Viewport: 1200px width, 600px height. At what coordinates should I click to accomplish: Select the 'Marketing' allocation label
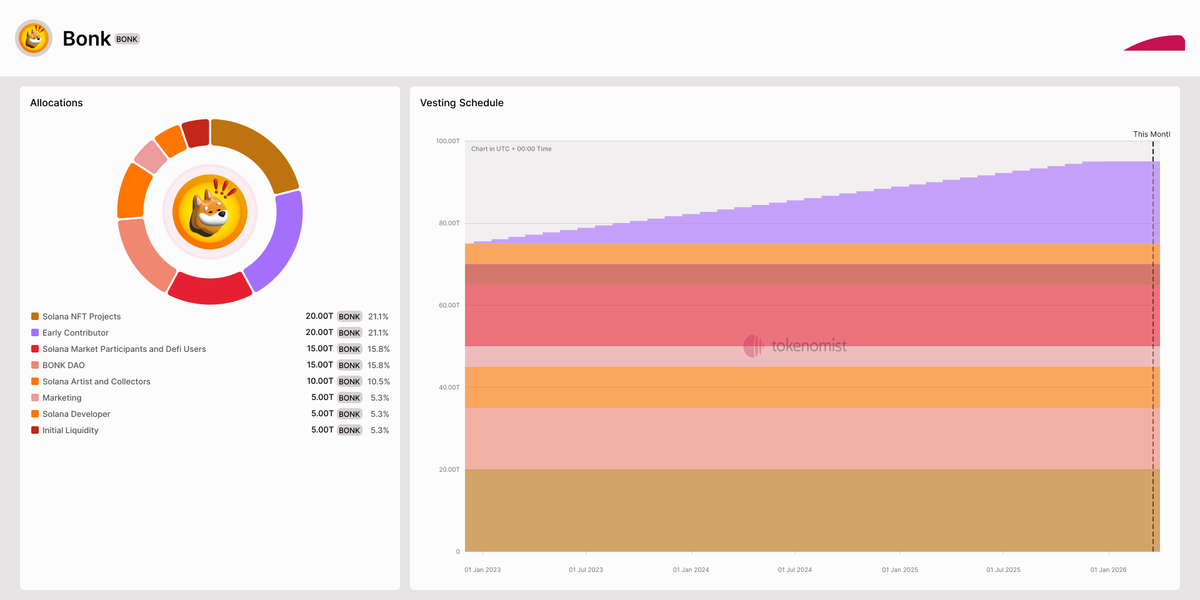click(x=62, y=398)
